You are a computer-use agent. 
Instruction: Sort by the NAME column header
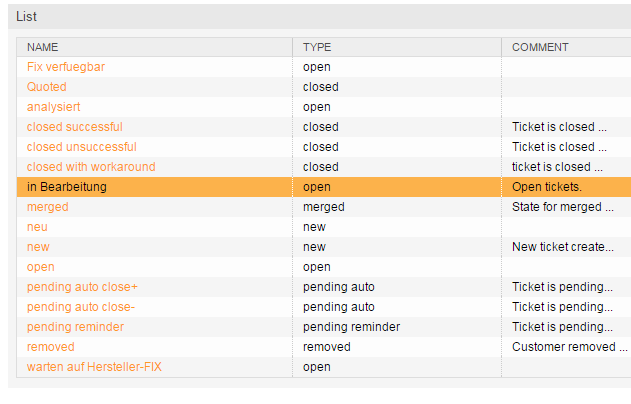click(43, 47)
